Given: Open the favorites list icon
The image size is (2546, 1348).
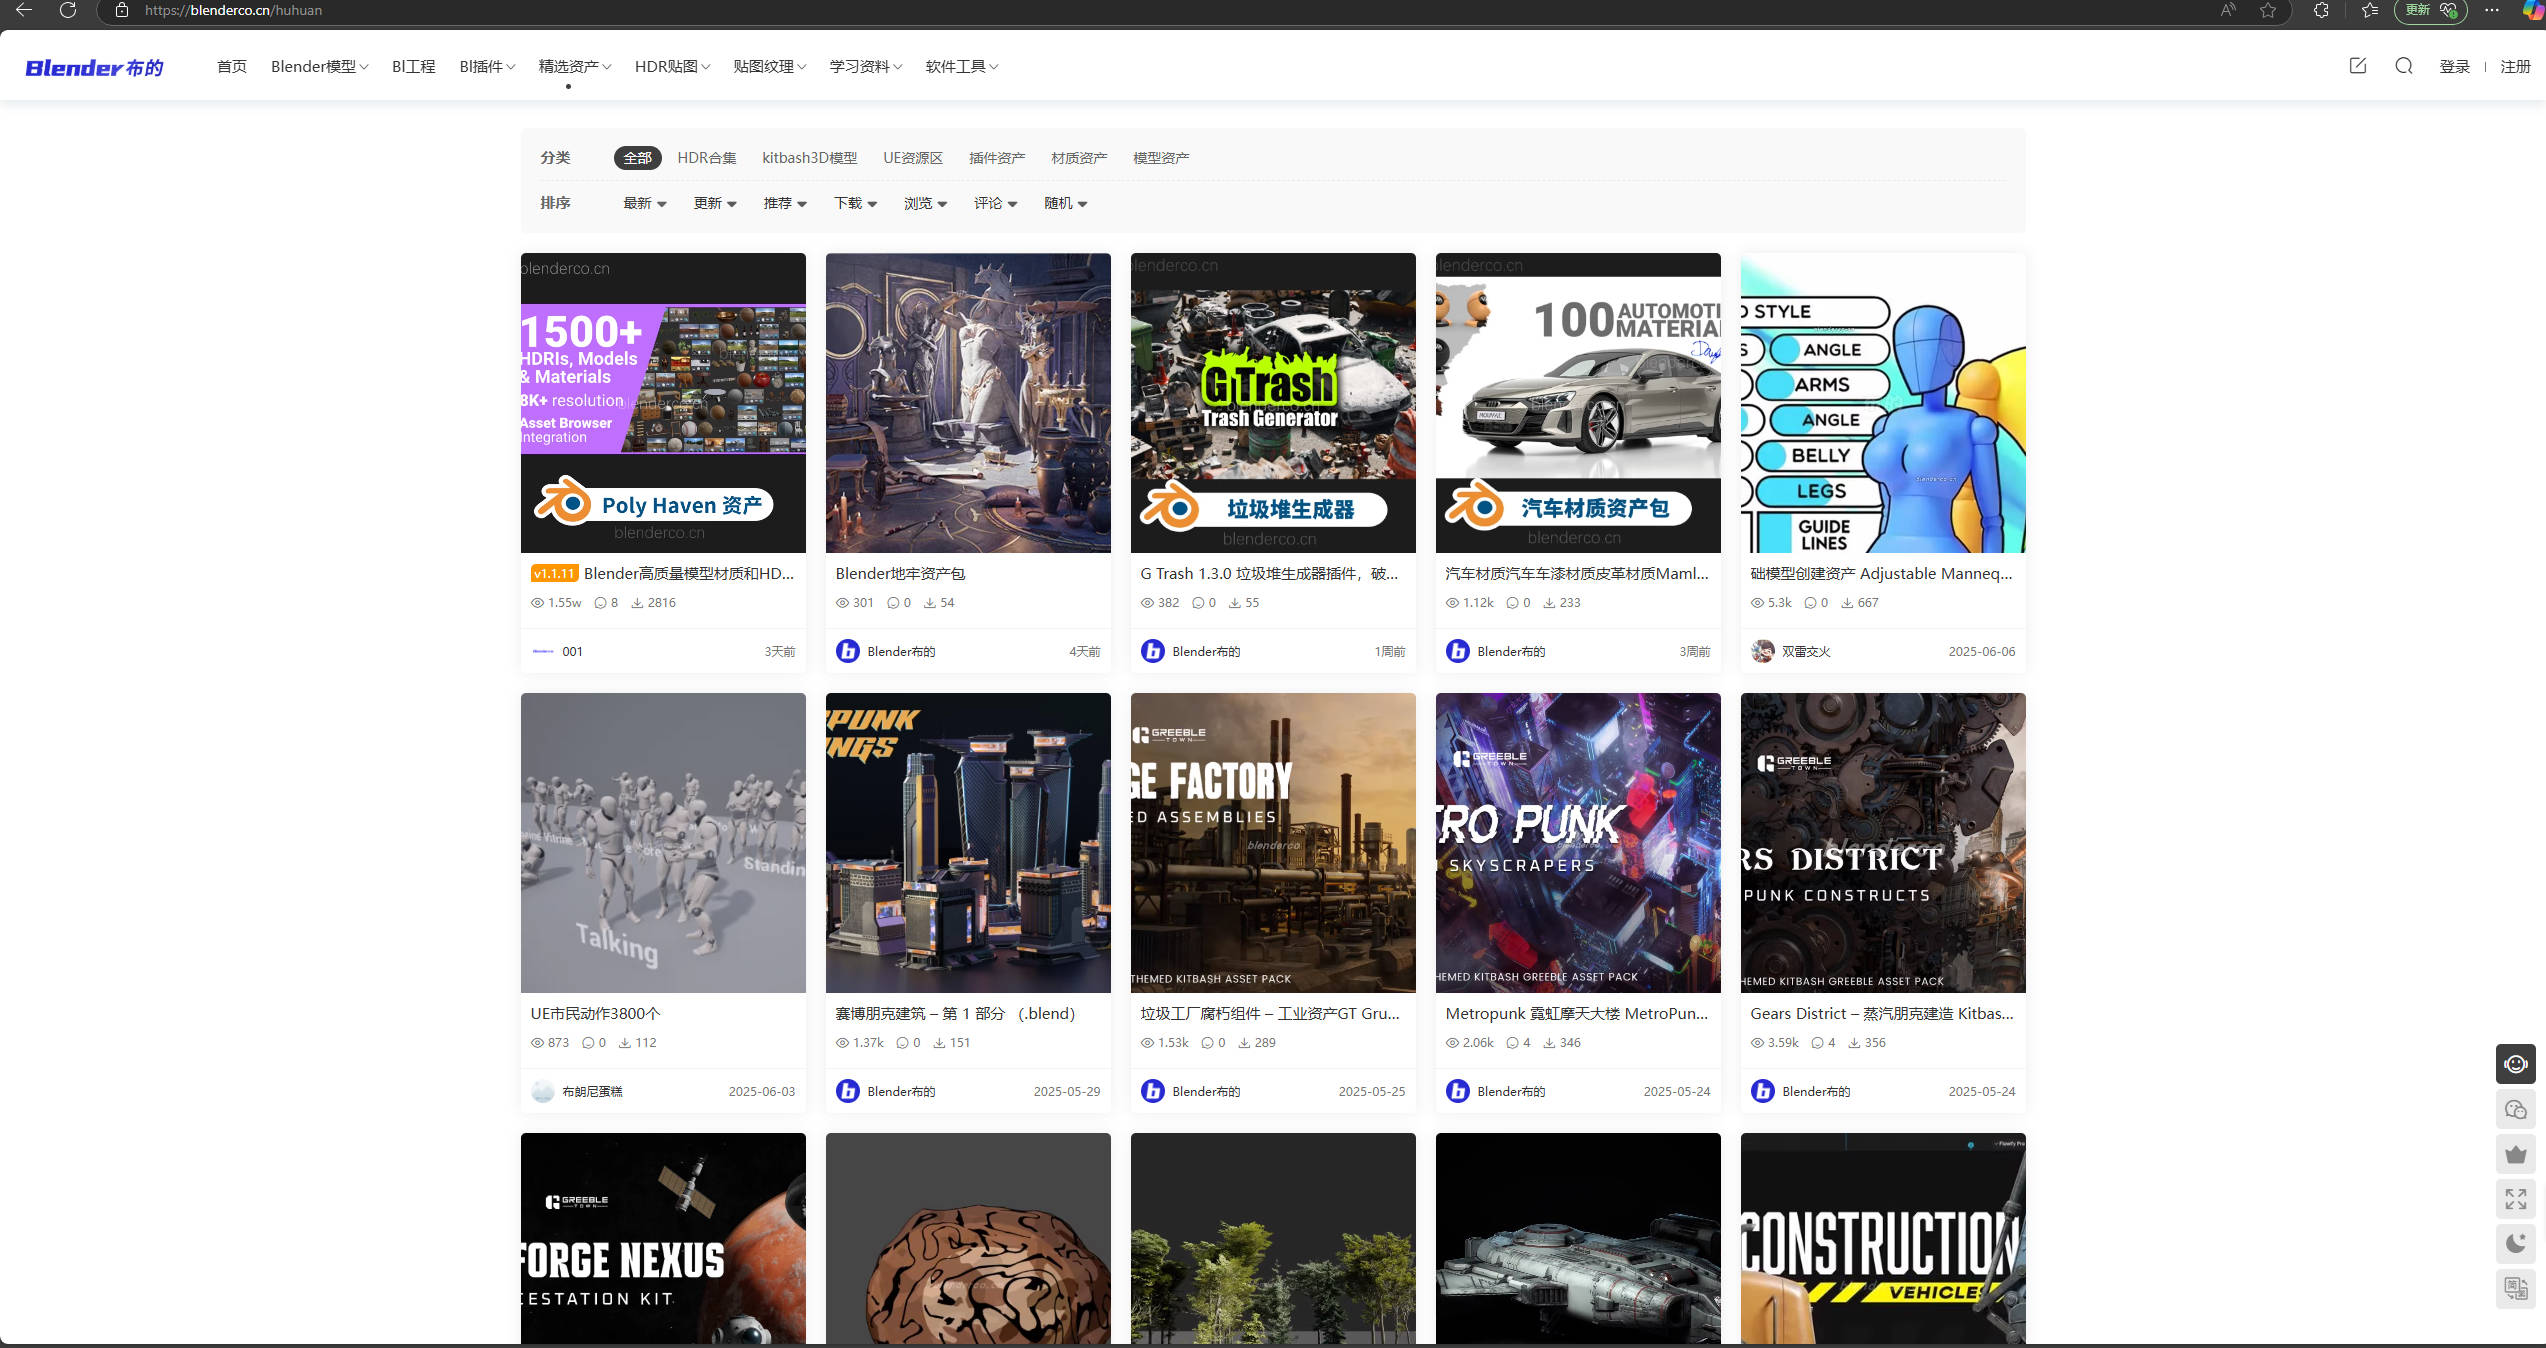Looking at the screenshot, I should point(2369,10).
